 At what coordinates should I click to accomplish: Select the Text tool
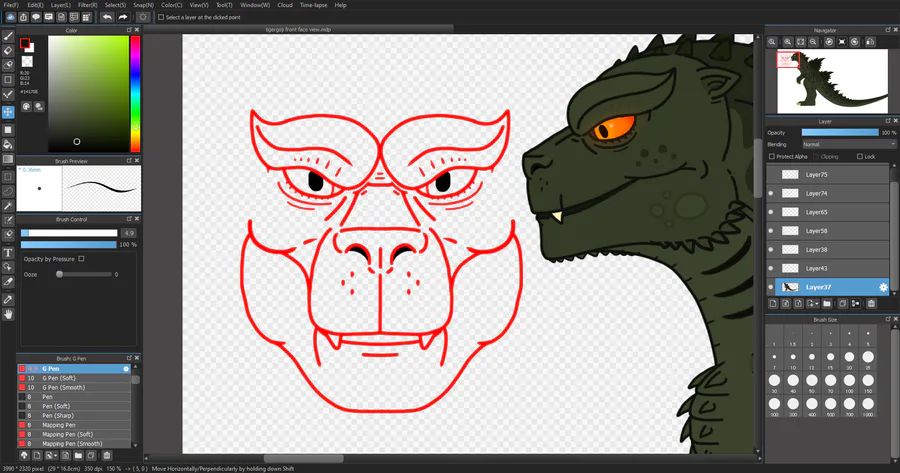[x=8, y=253]
